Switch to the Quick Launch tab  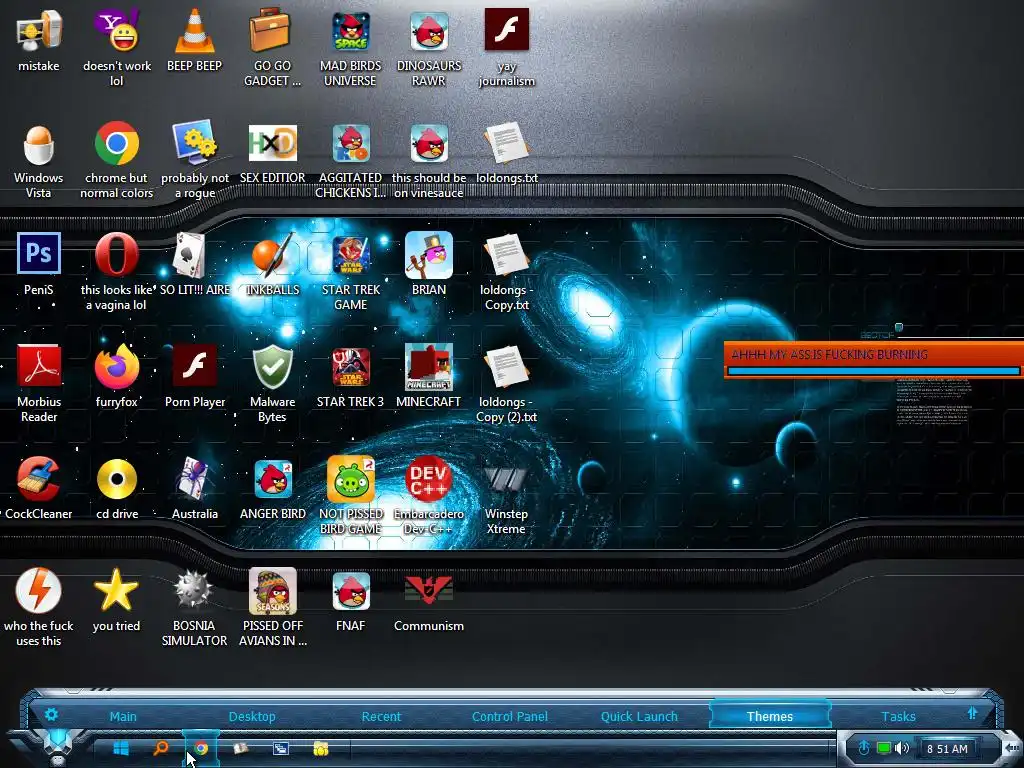639,716
